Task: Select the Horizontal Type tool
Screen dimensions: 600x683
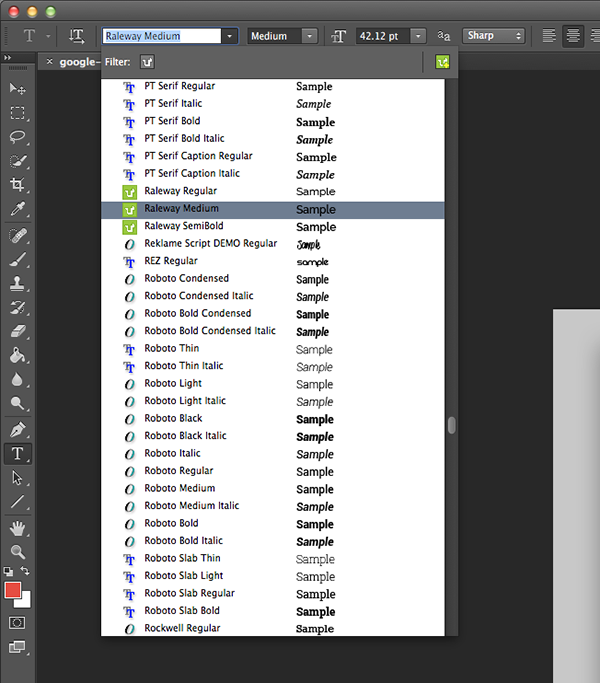Action: point(17,453)
